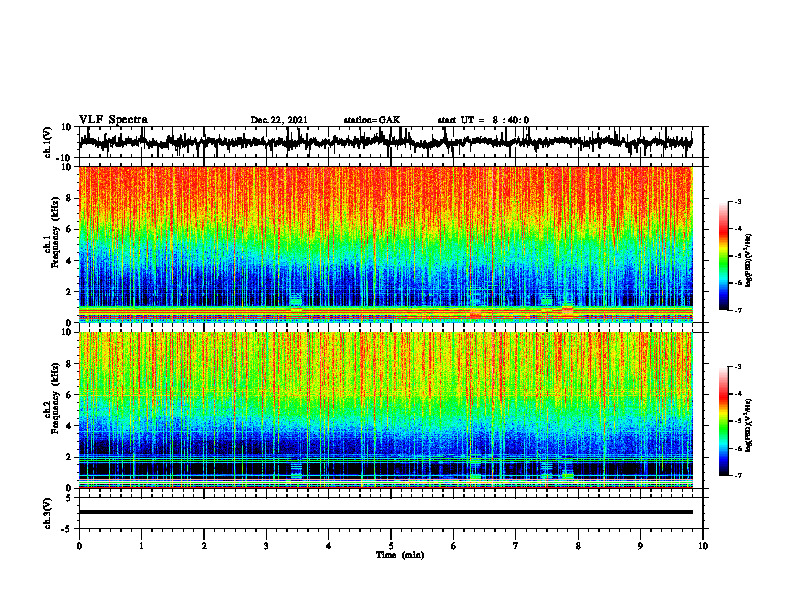The height and width of the screenshot is (612, 792).
Task: Click time axis tick label "5"
Action: (x=391, y=546)
